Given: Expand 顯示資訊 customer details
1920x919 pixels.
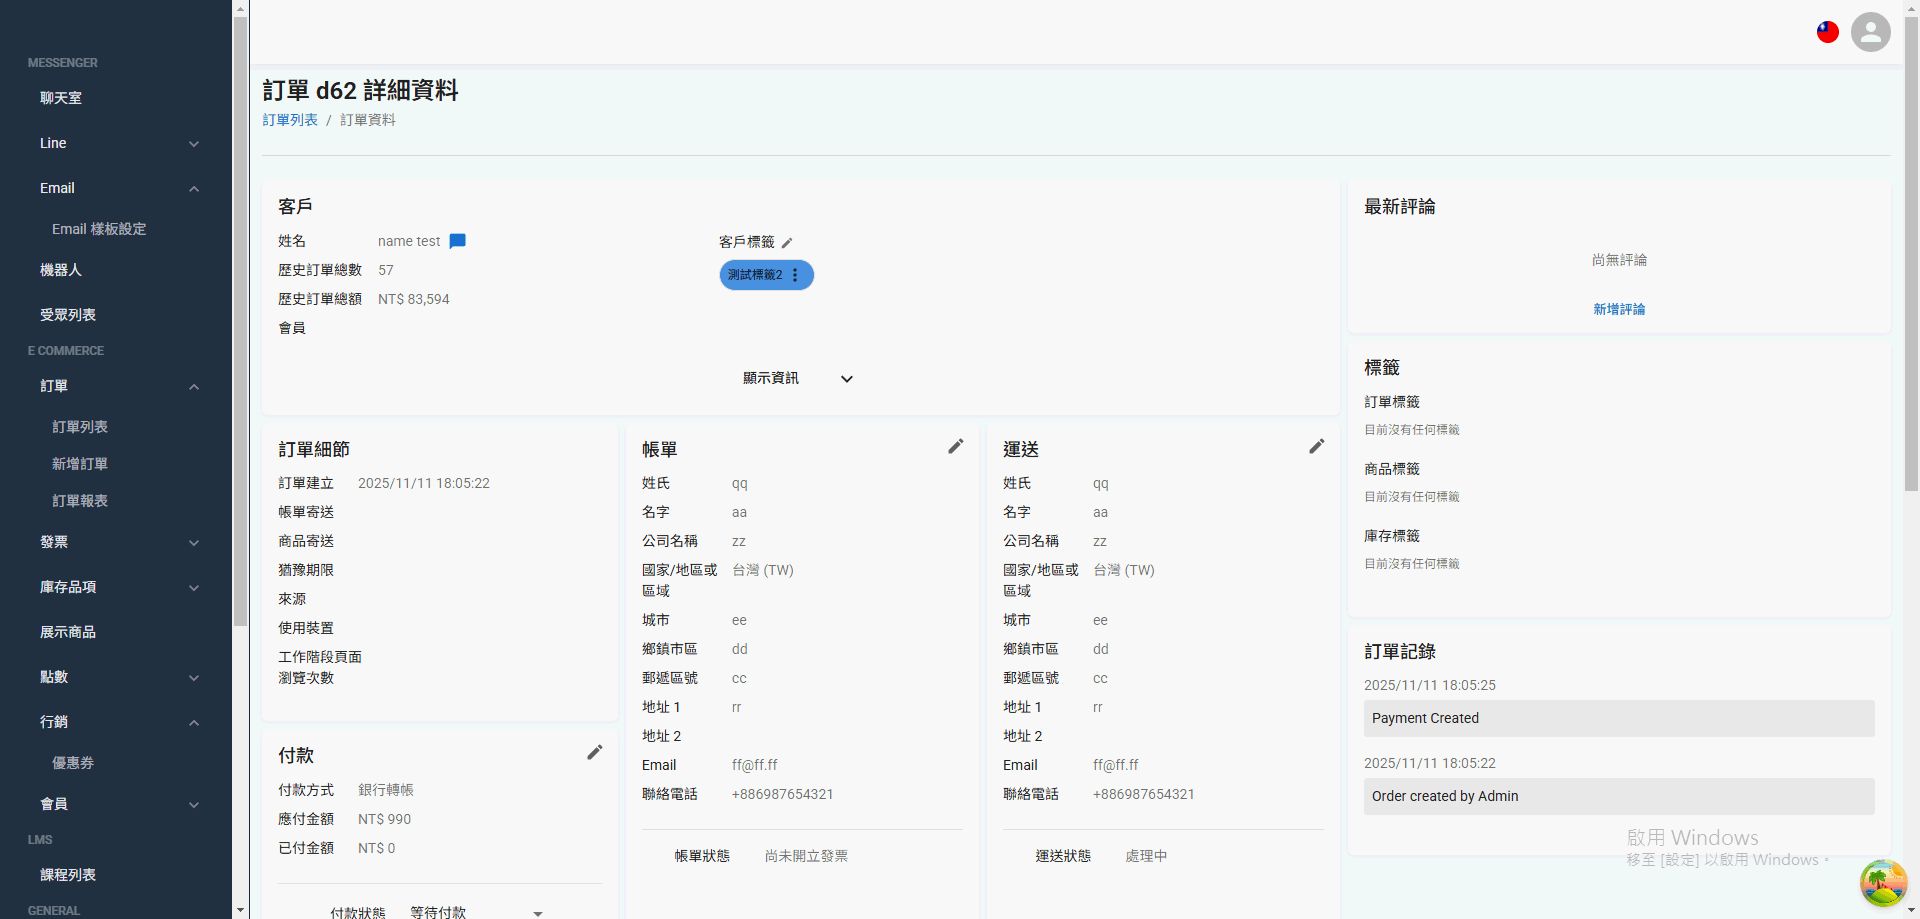Looking at the screenshot, I should [x=798, y=378].
